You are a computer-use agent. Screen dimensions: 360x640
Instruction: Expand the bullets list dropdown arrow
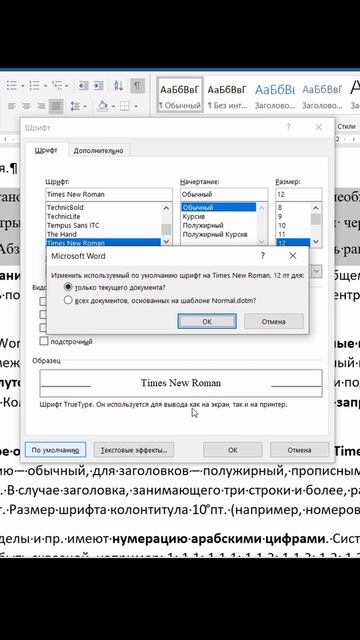click(23, 86)
